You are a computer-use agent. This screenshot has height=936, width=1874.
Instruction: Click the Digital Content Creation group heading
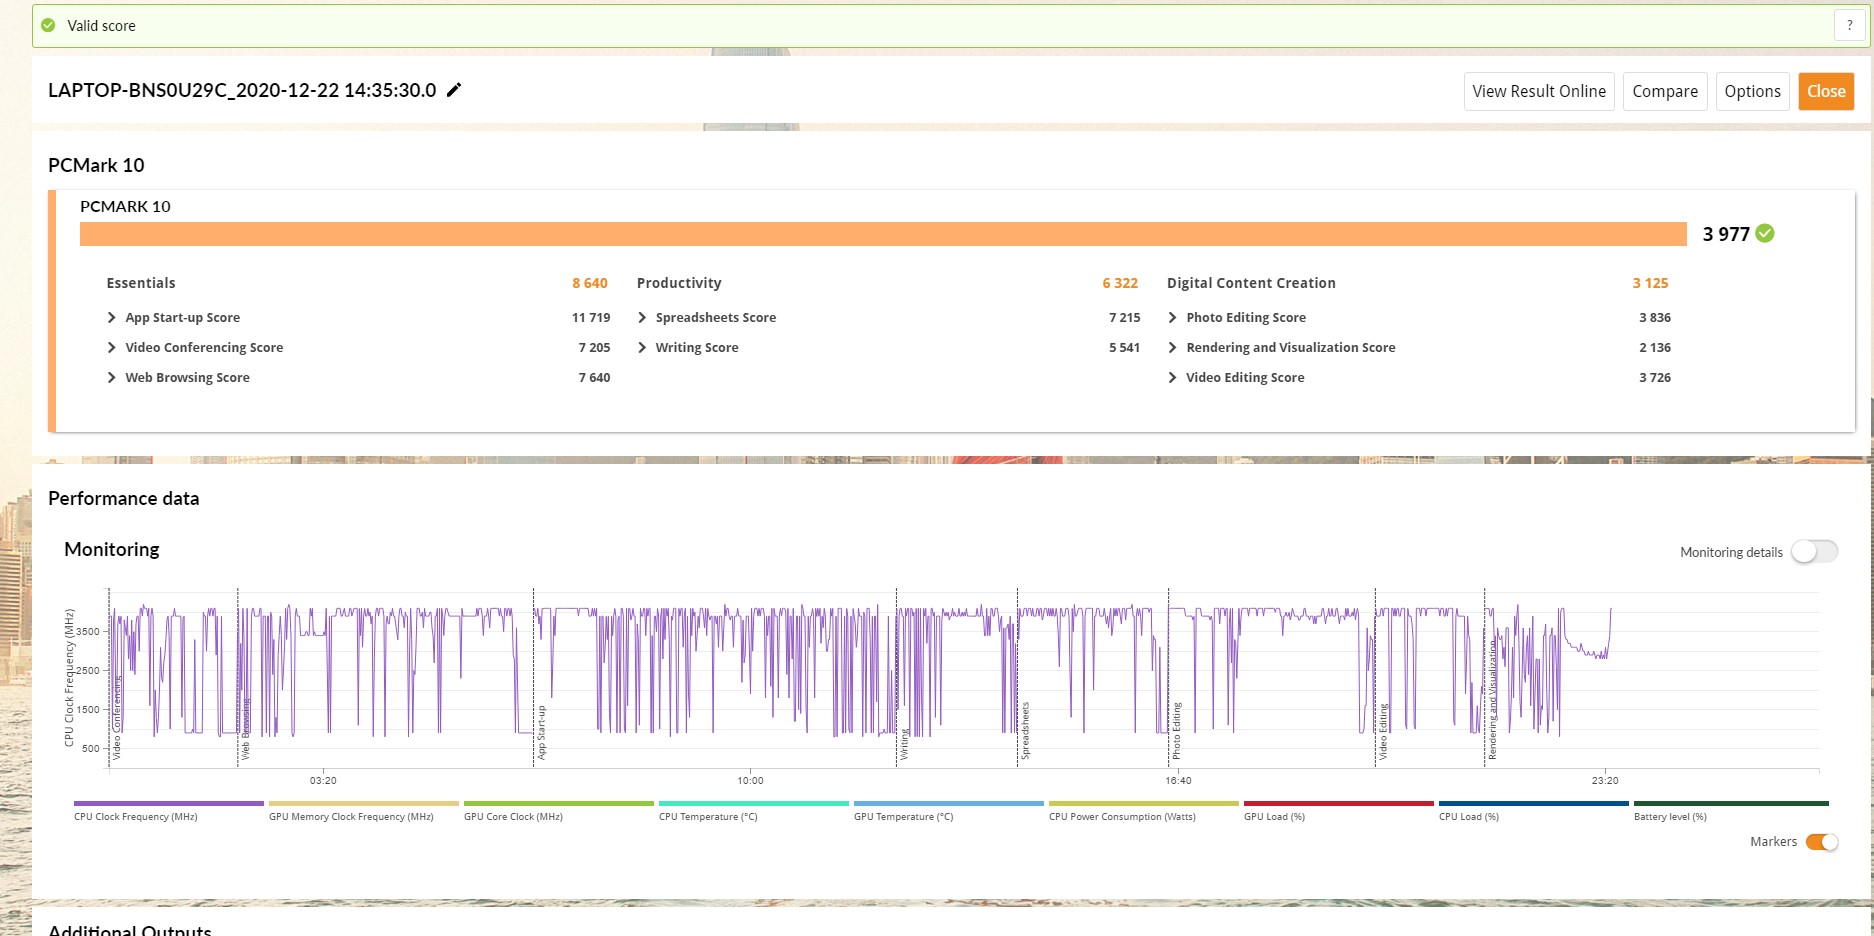click(1251, 283)
